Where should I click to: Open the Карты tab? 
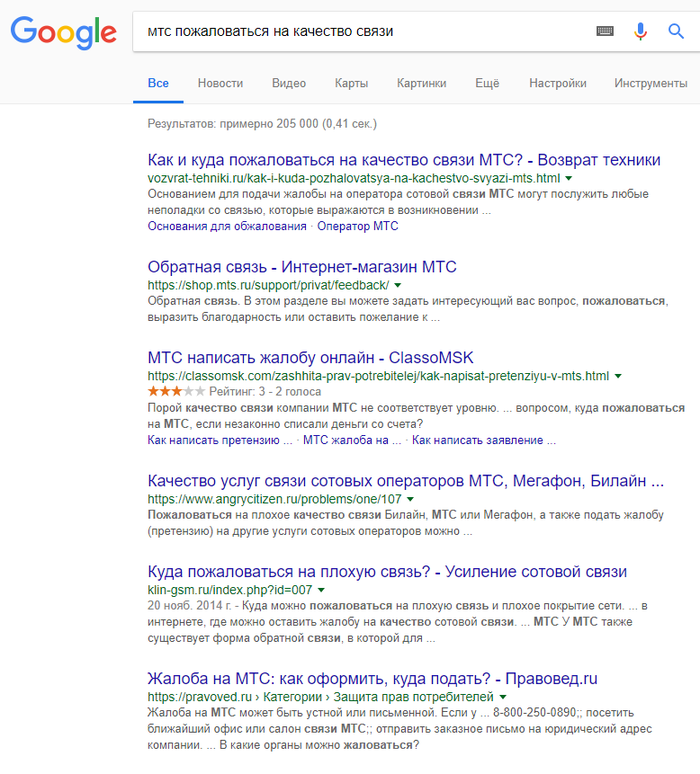(x=351, y=83)
